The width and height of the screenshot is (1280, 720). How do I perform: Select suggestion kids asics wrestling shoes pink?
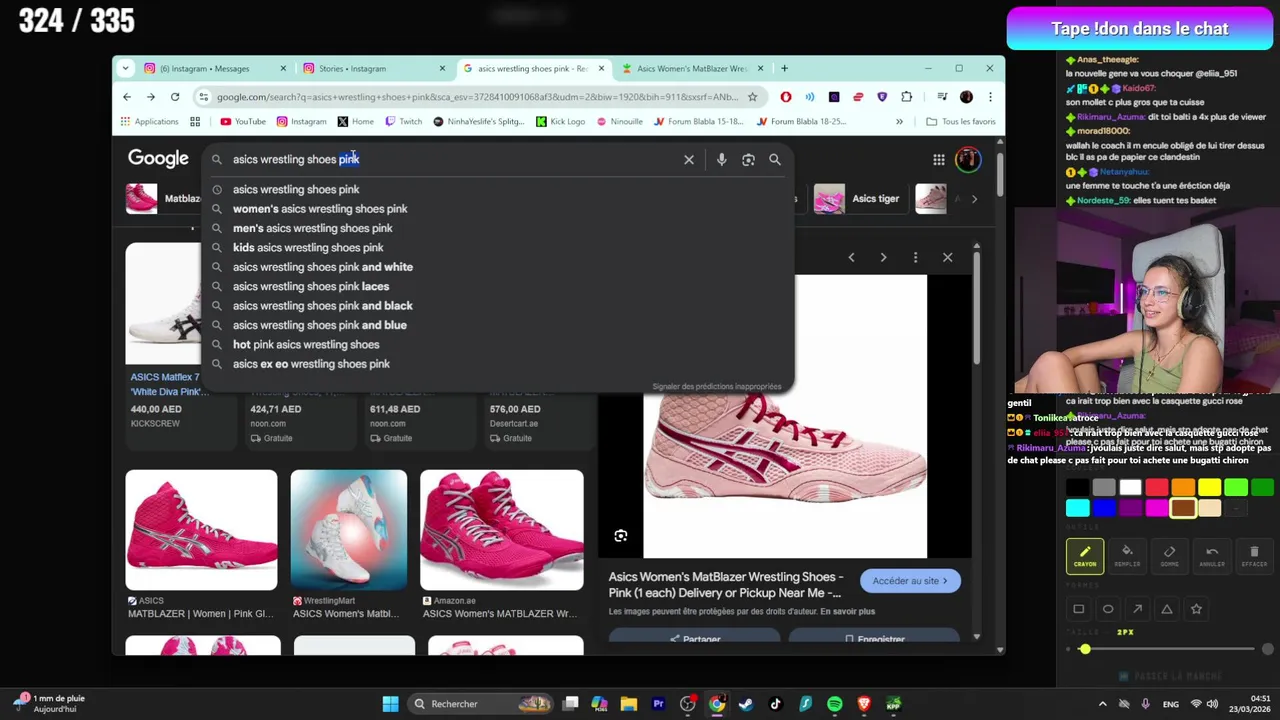(308, 248)
